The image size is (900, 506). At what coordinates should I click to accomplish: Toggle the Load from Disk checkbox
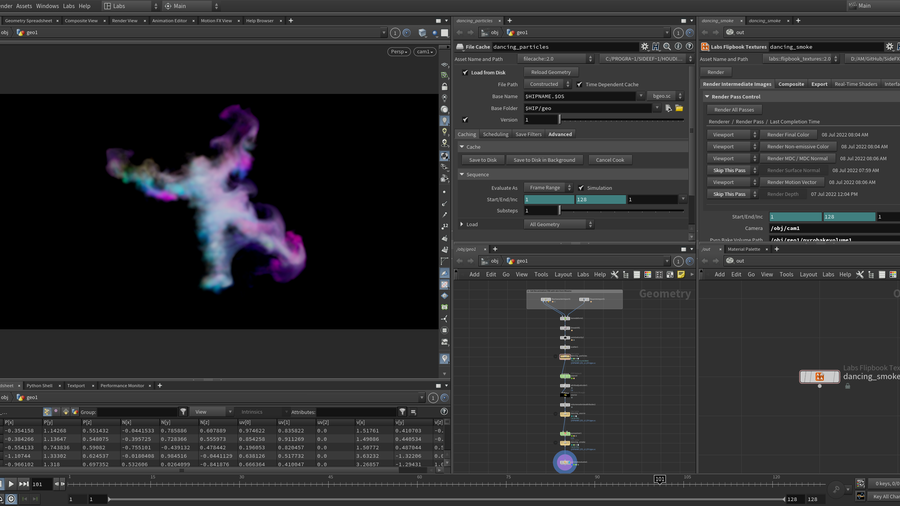(x=466, y=72)
